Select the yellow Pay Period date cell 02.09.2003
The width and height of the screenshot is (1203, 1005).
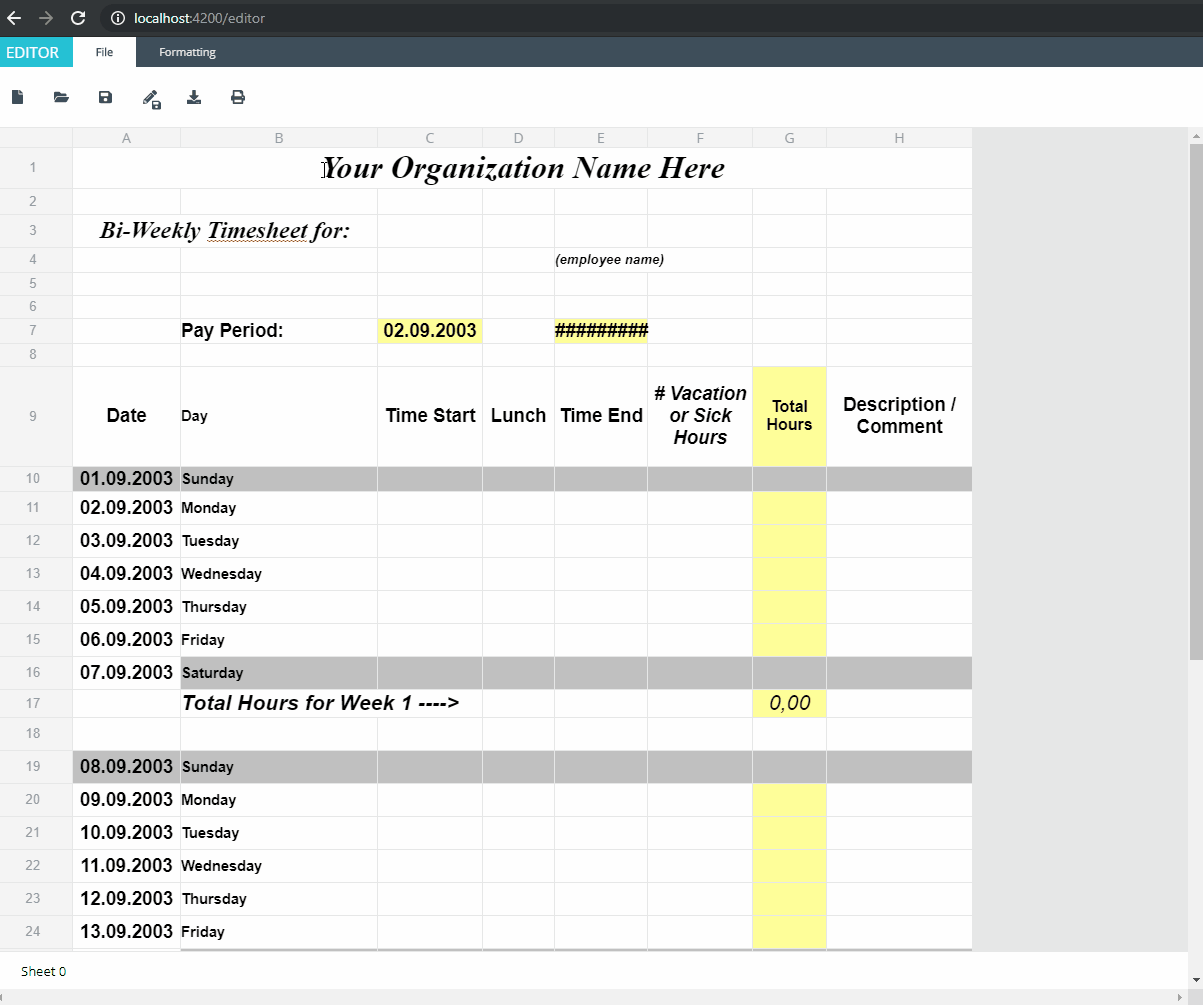pyautogui.click(x=430, y=331)
